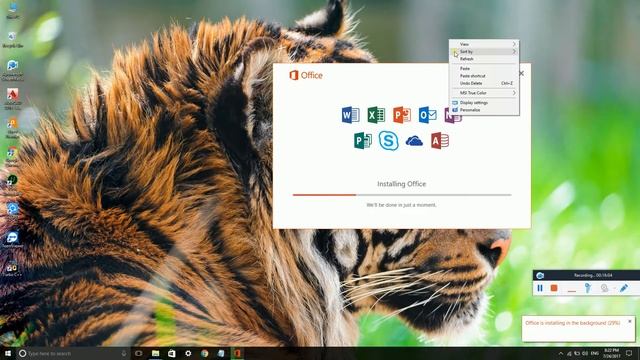Image resolution: width=640 pixels, height=360 pixels.
Task: Click the OneDrive cloud icon in the Office installer
Action: tap(414, 141)
